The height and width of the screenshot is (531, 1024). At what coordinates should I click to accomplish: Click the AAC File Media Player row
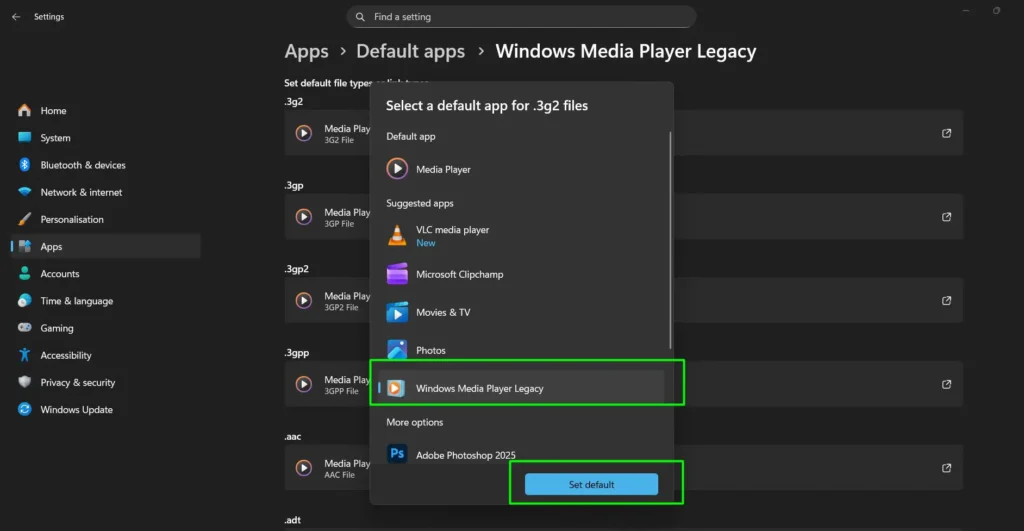coord(624,468)
